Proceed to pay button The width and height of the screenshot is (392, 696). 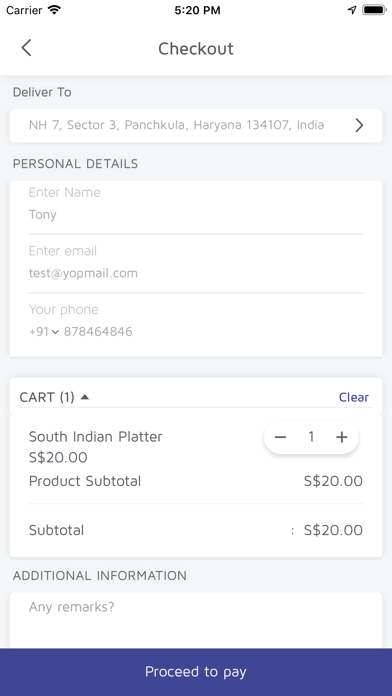[196, 672]
